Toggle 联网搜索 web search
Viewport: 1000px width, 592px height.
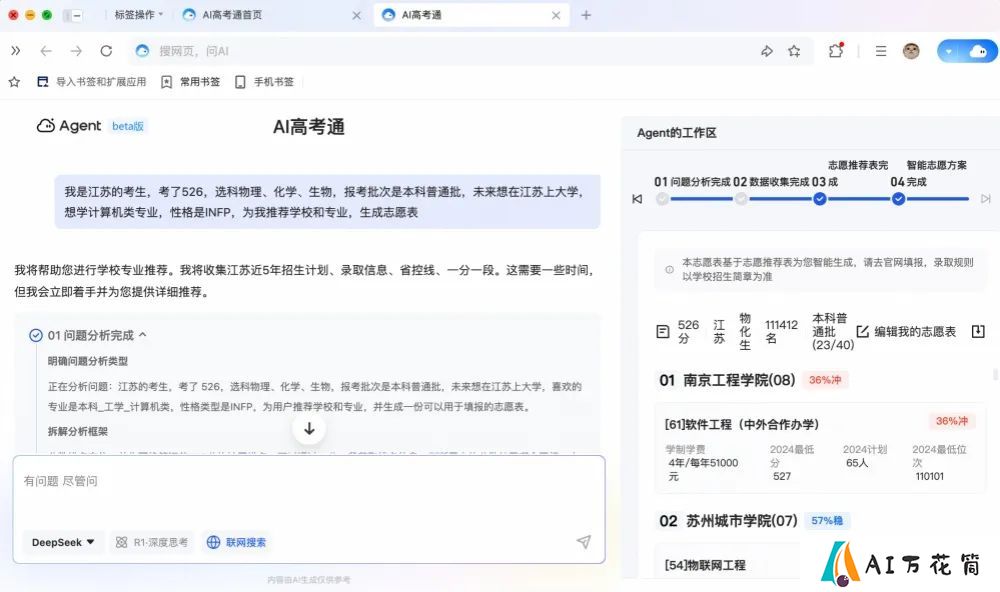pyautogui.click(x=237, y=542)
